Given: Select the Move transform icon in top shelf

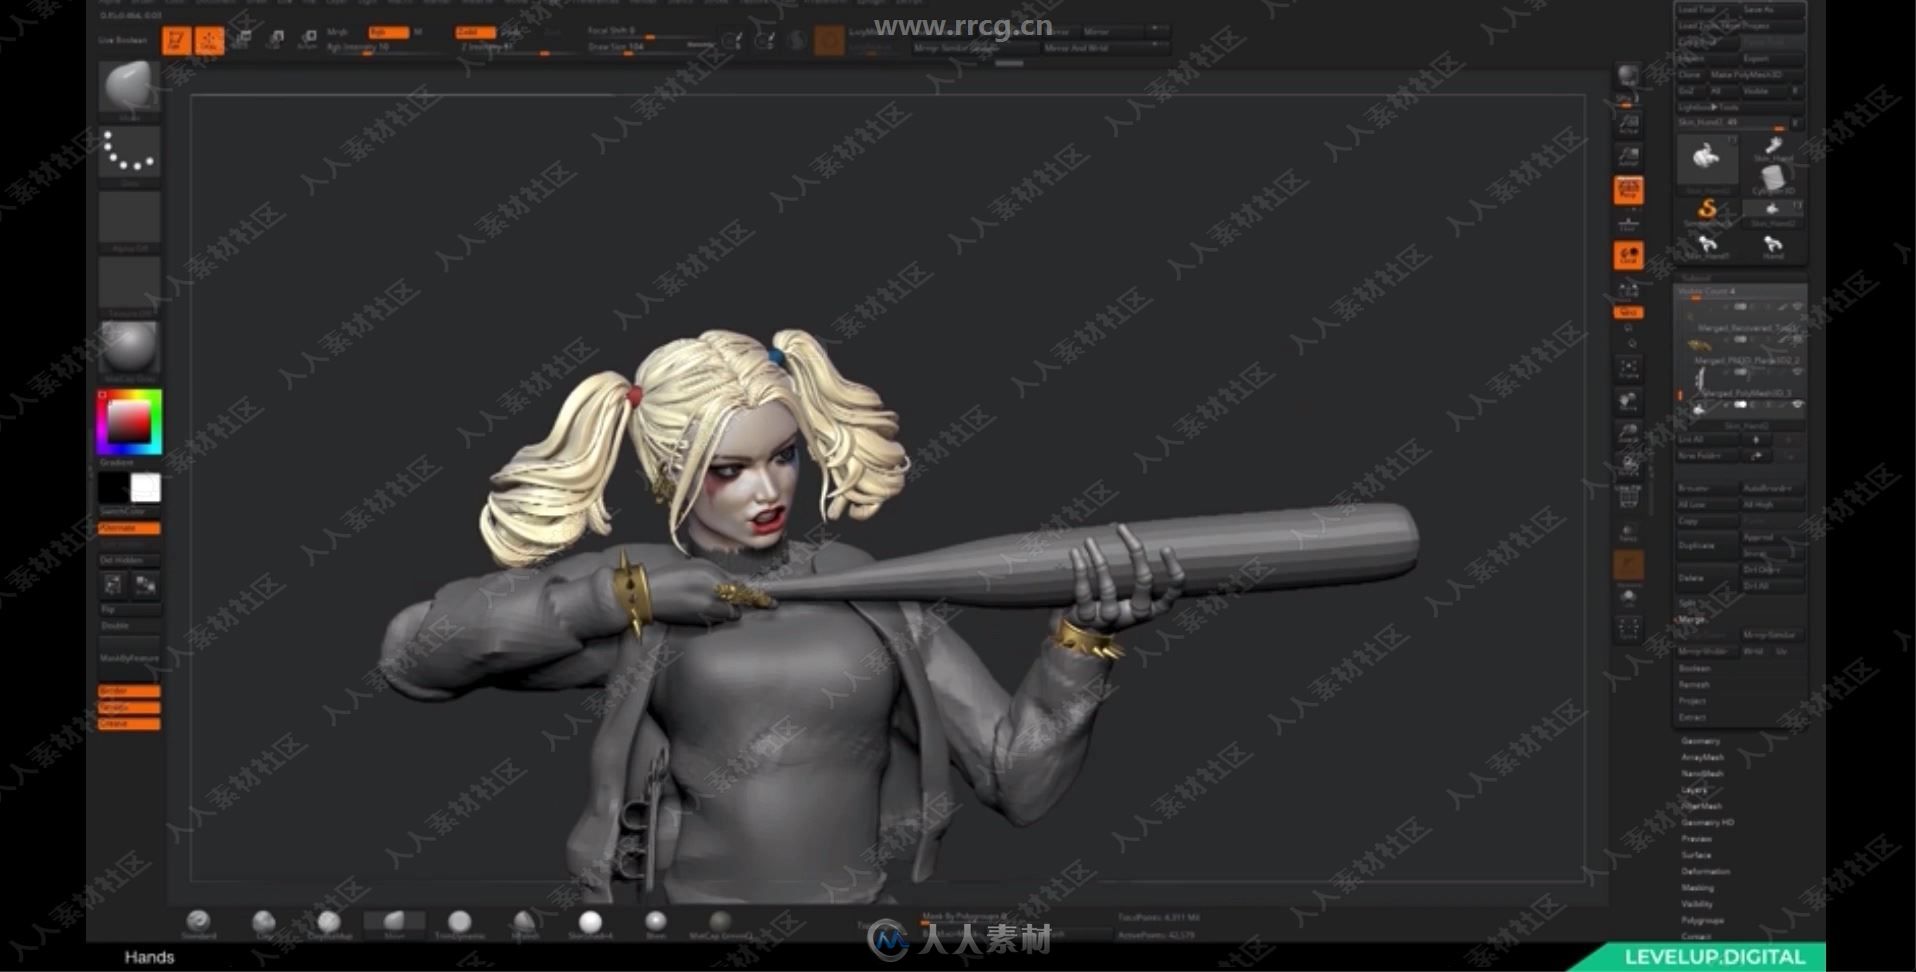Looking at the screenshot, I should click(x=241, y=40).
